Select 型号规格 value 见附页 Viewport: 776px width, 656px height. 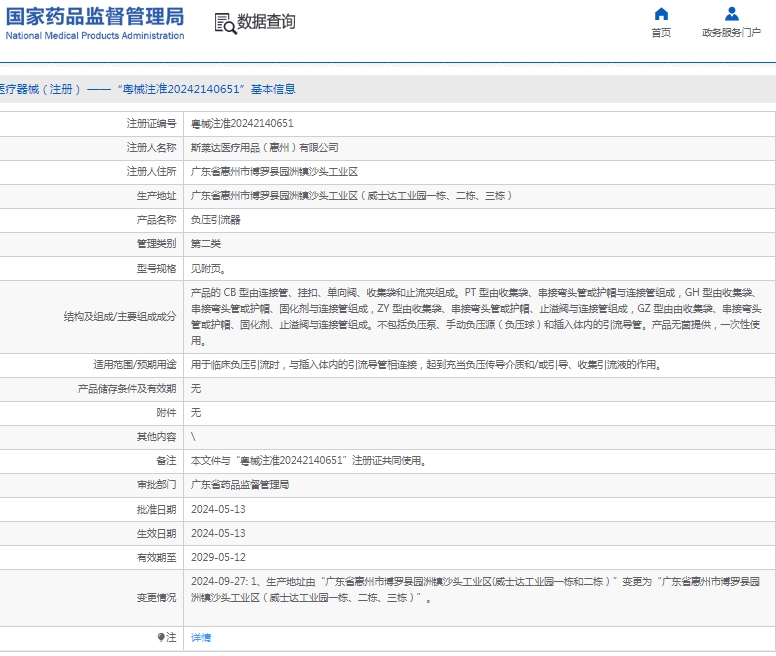point(209,269)
